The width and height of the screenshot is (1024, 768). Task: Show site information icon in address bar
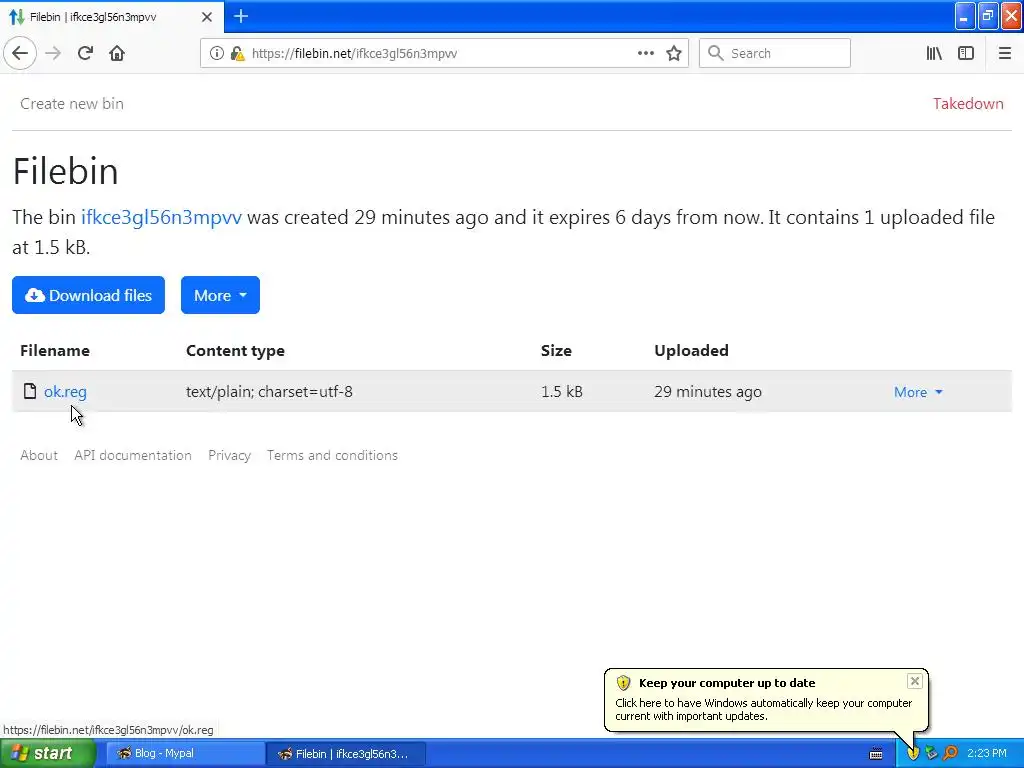tap(216, 53)
